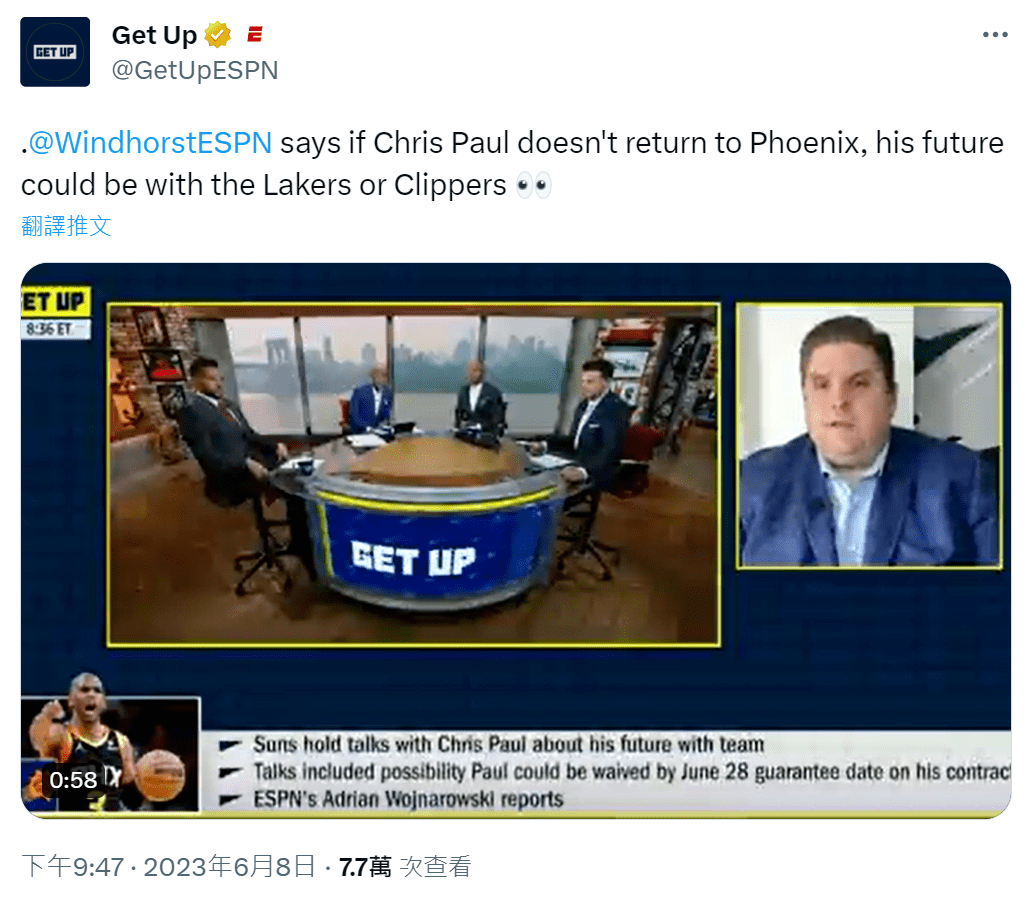1026x904 pixels.
Task: Open the tweet timestamp 下午9:47 2023年6月8日
Action: 168,867
